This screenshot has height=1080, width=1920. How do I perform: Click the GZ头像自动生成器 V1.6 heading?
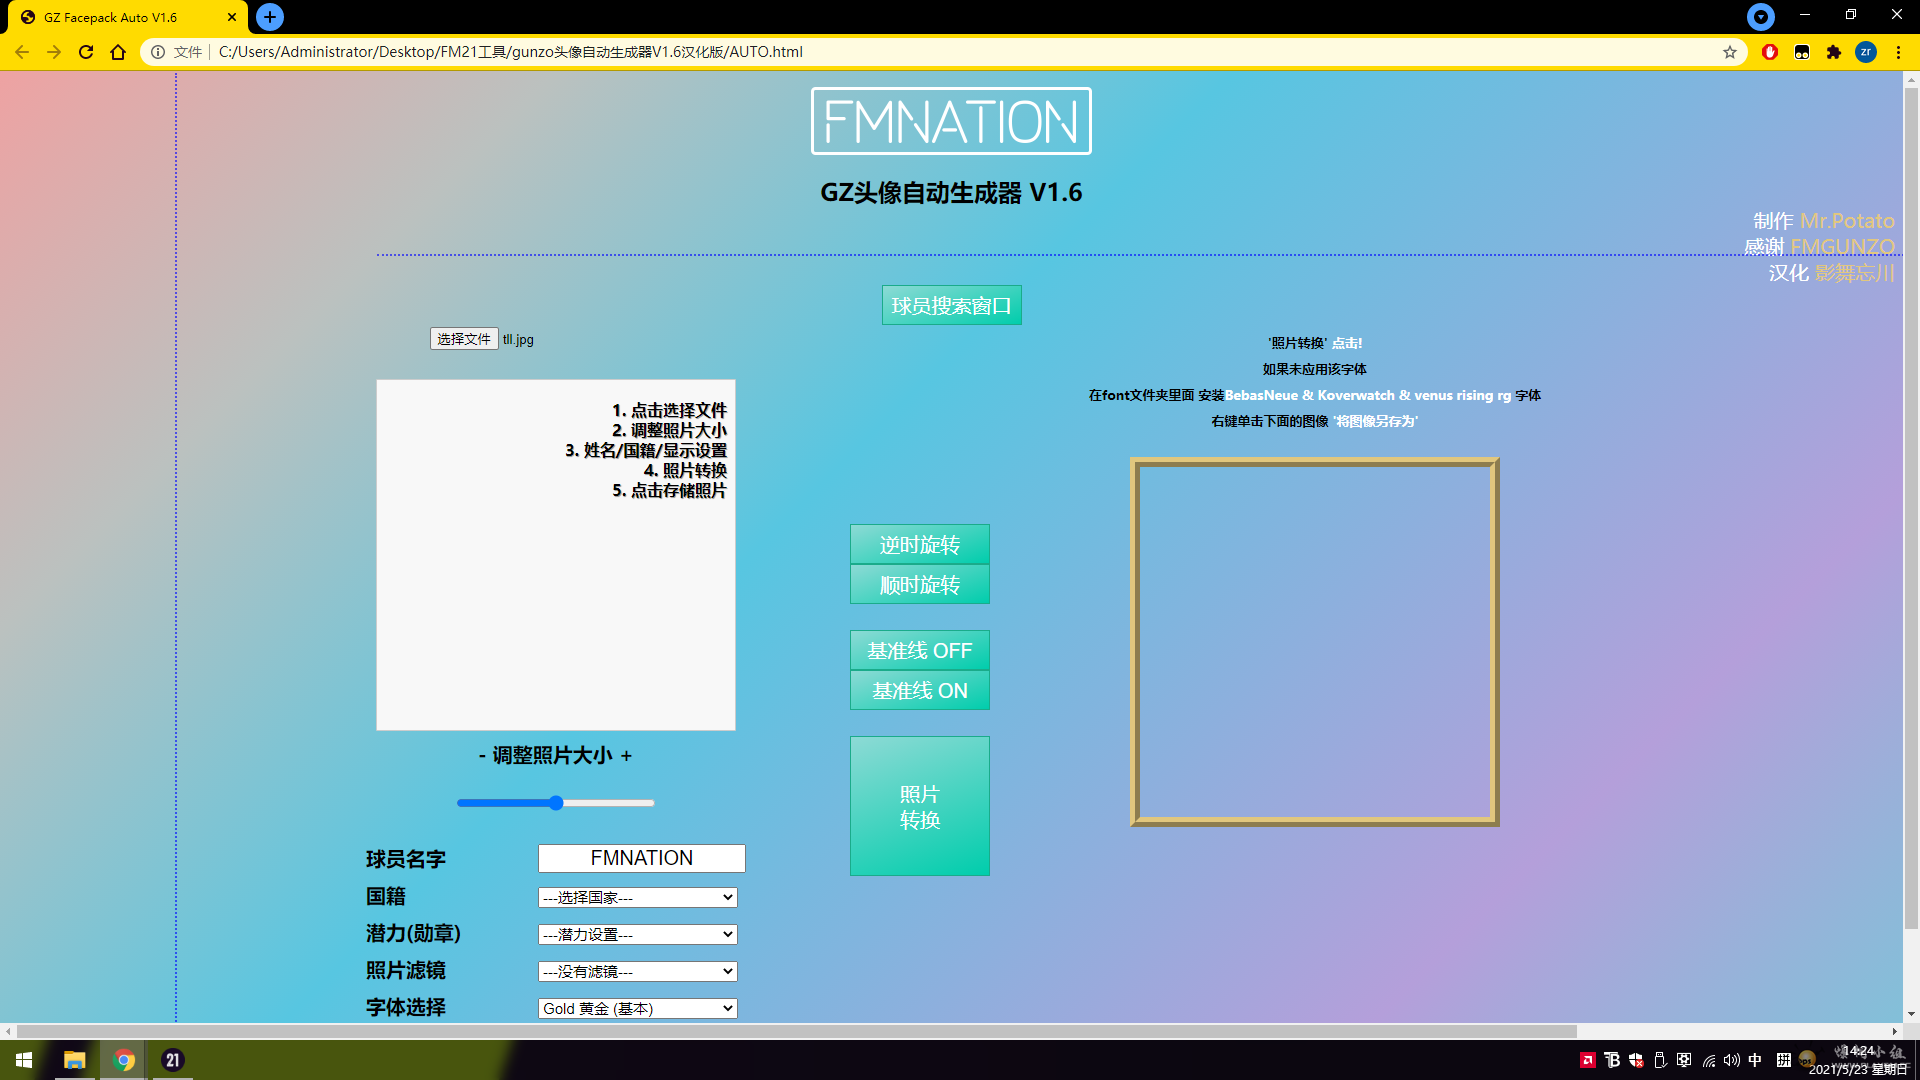pyautogui.click(x=951, y=192)
